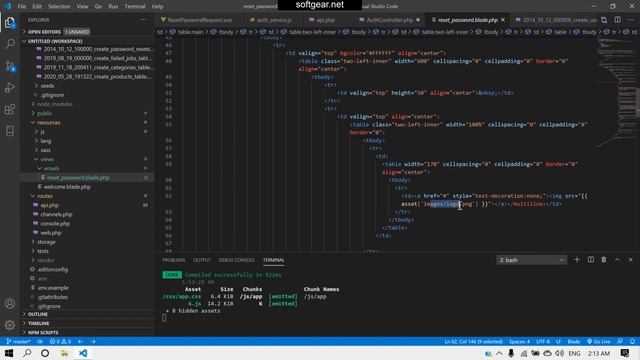
Task: Switch to the Output panel tab
Action: (202, 260)
